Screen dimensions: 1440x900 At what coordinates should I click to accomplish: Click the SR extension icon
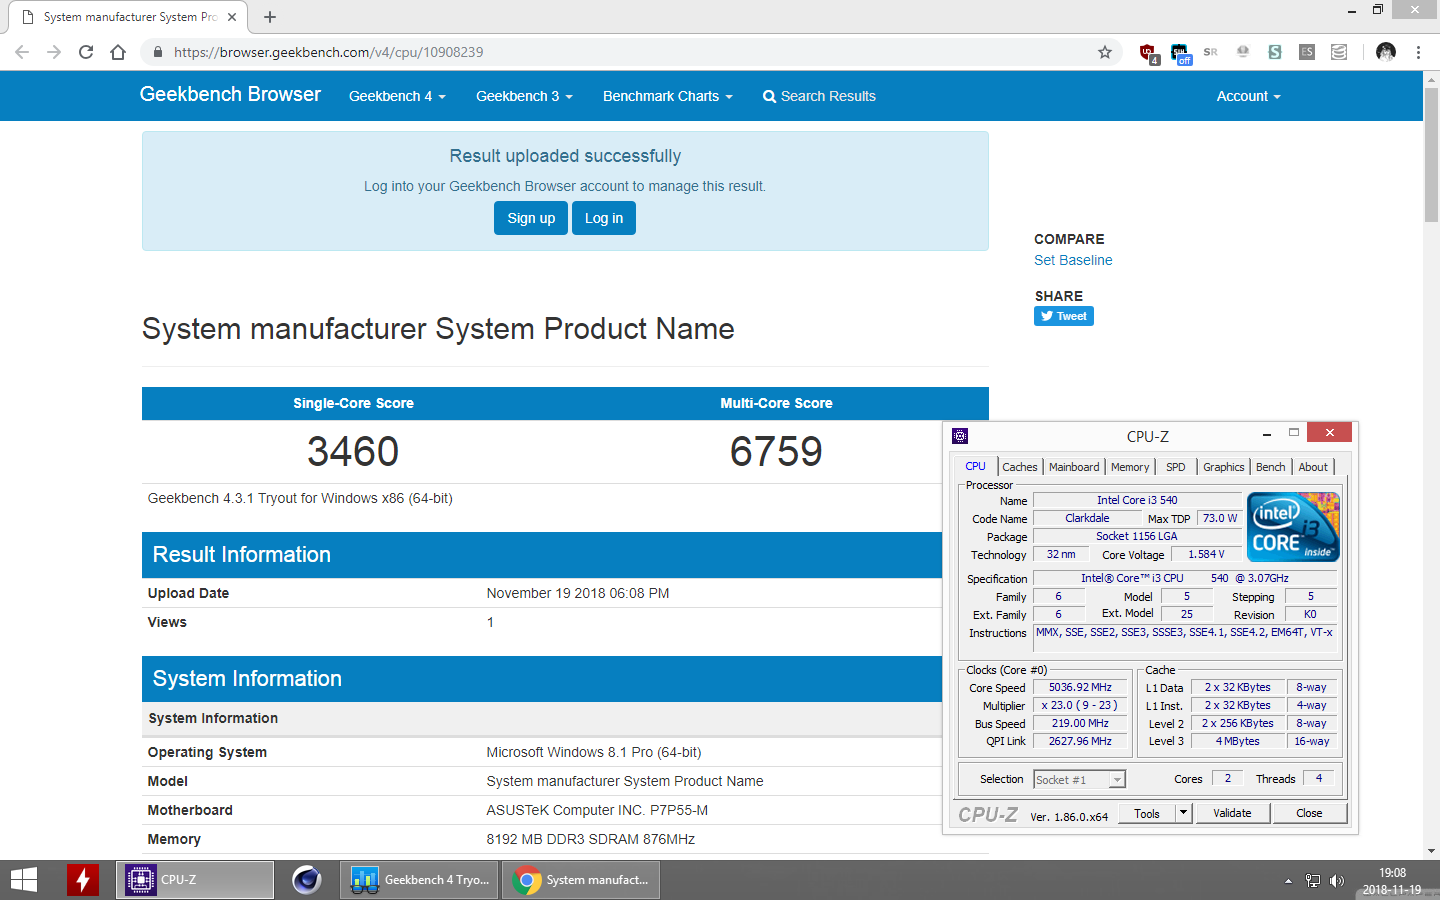(1211, 52)
